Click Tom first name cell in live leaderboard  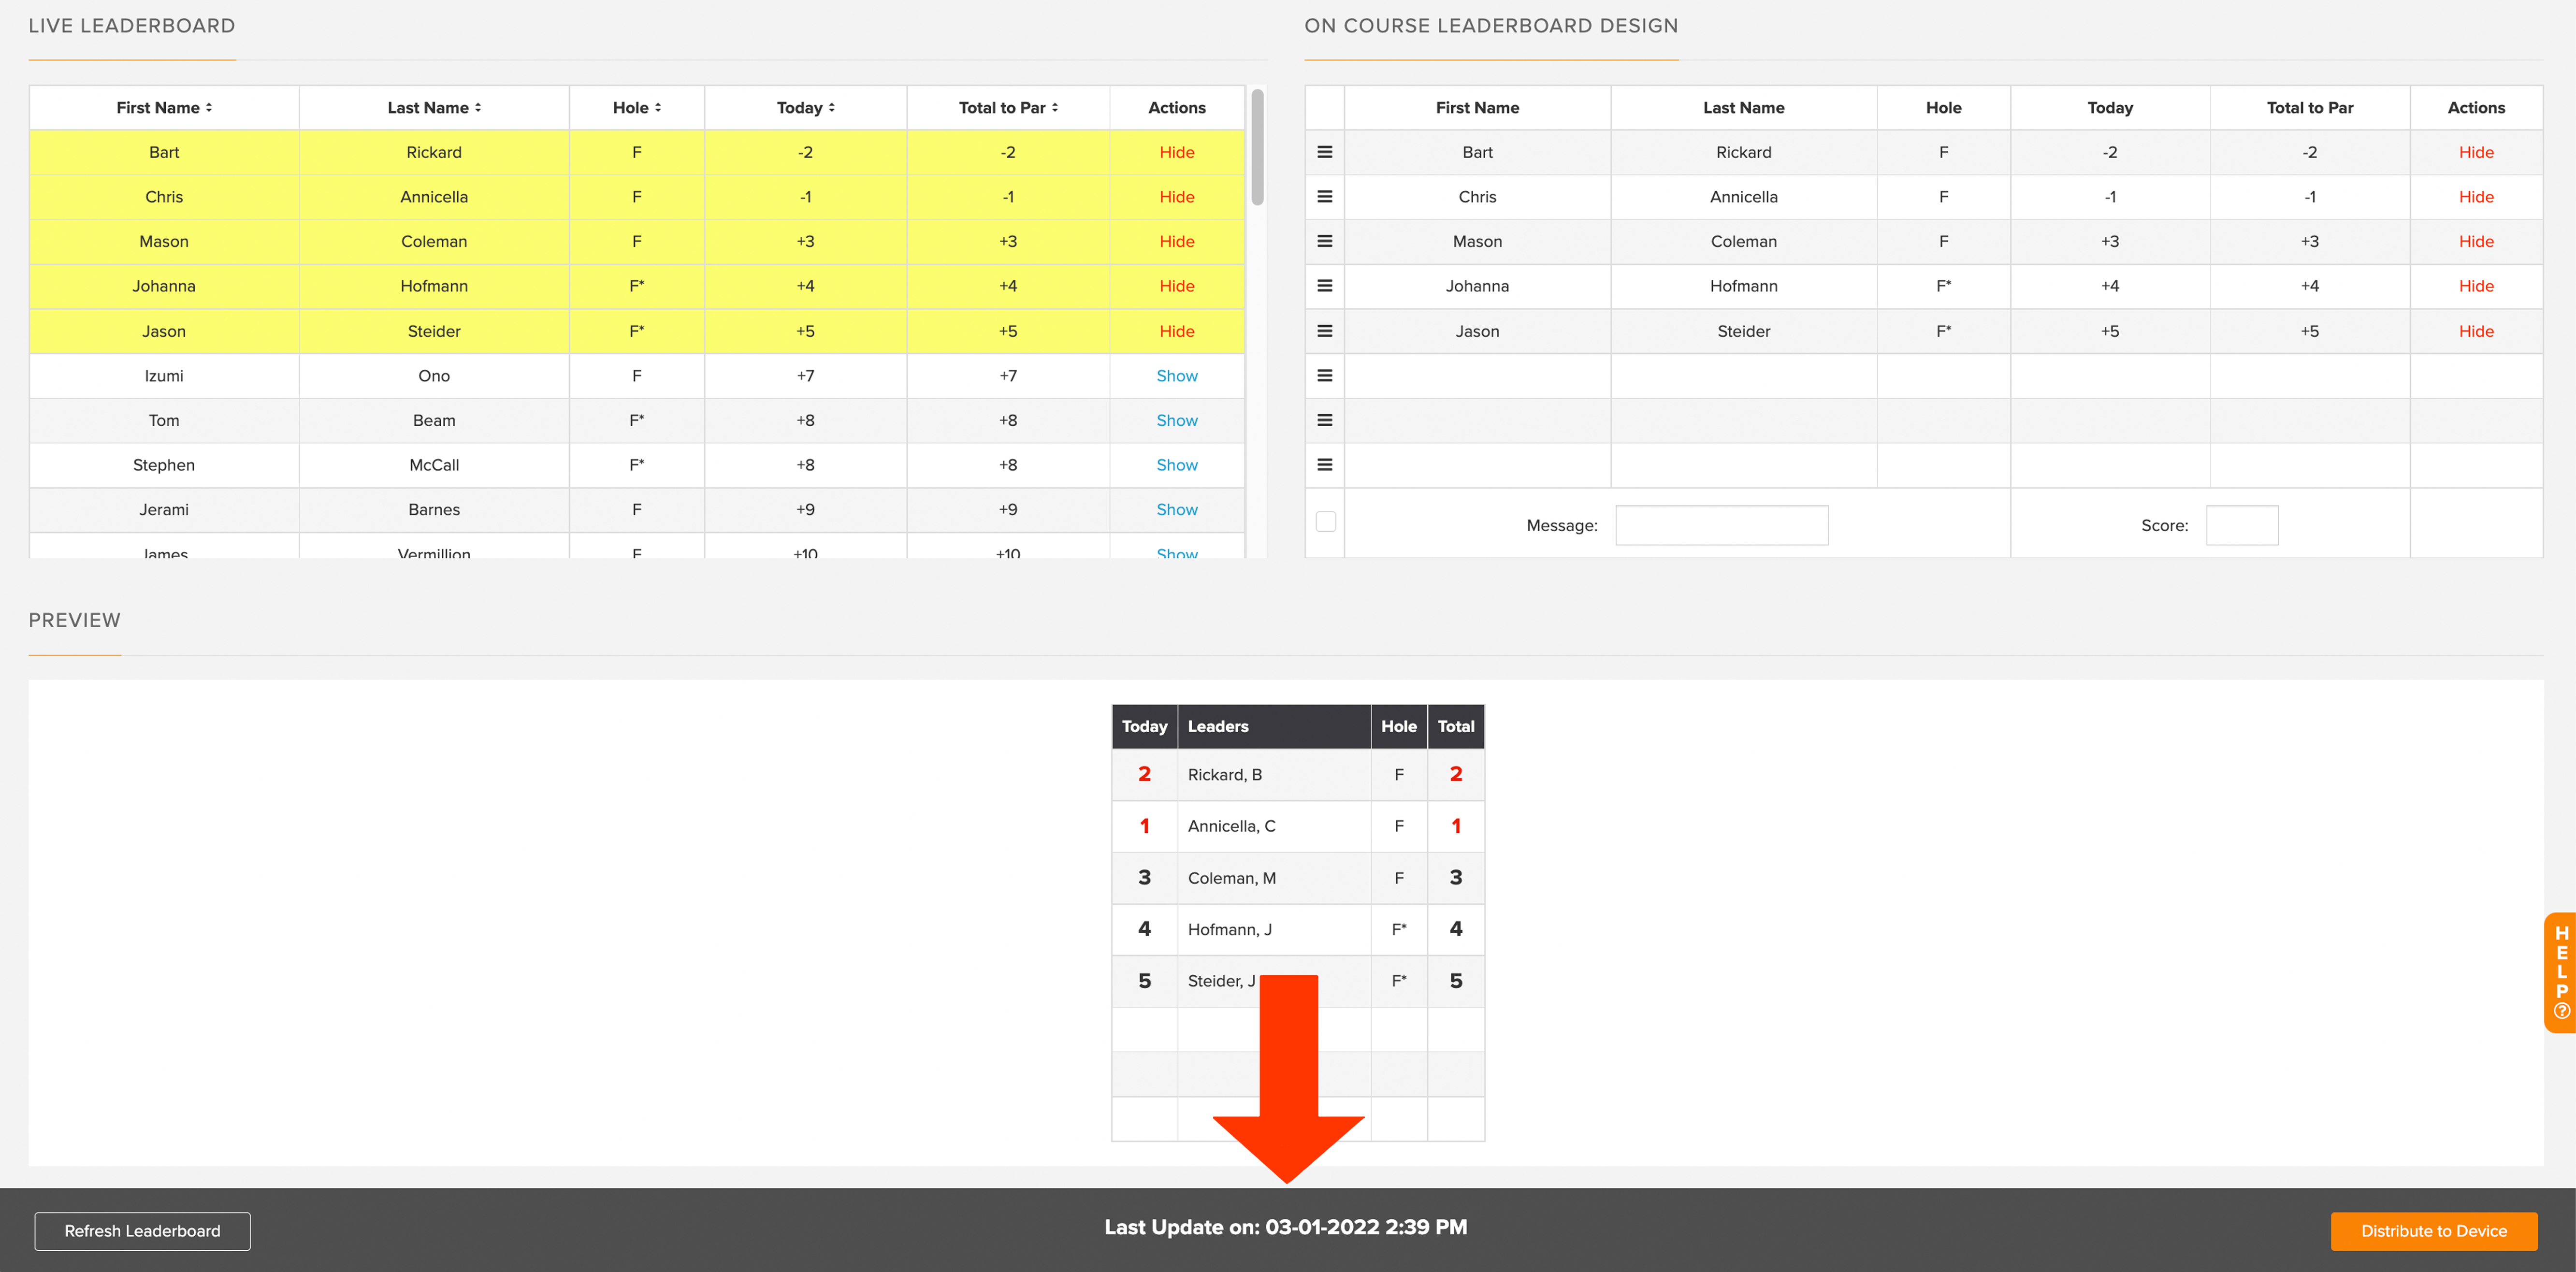[164, 420]
